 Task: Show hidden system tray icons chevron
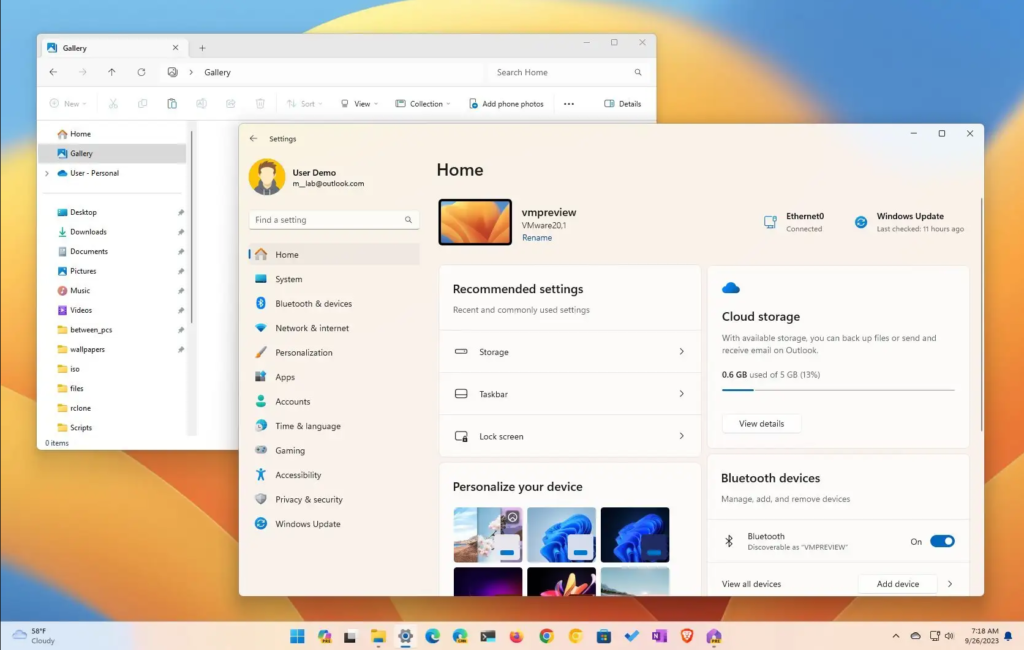[x=895, y=636]
